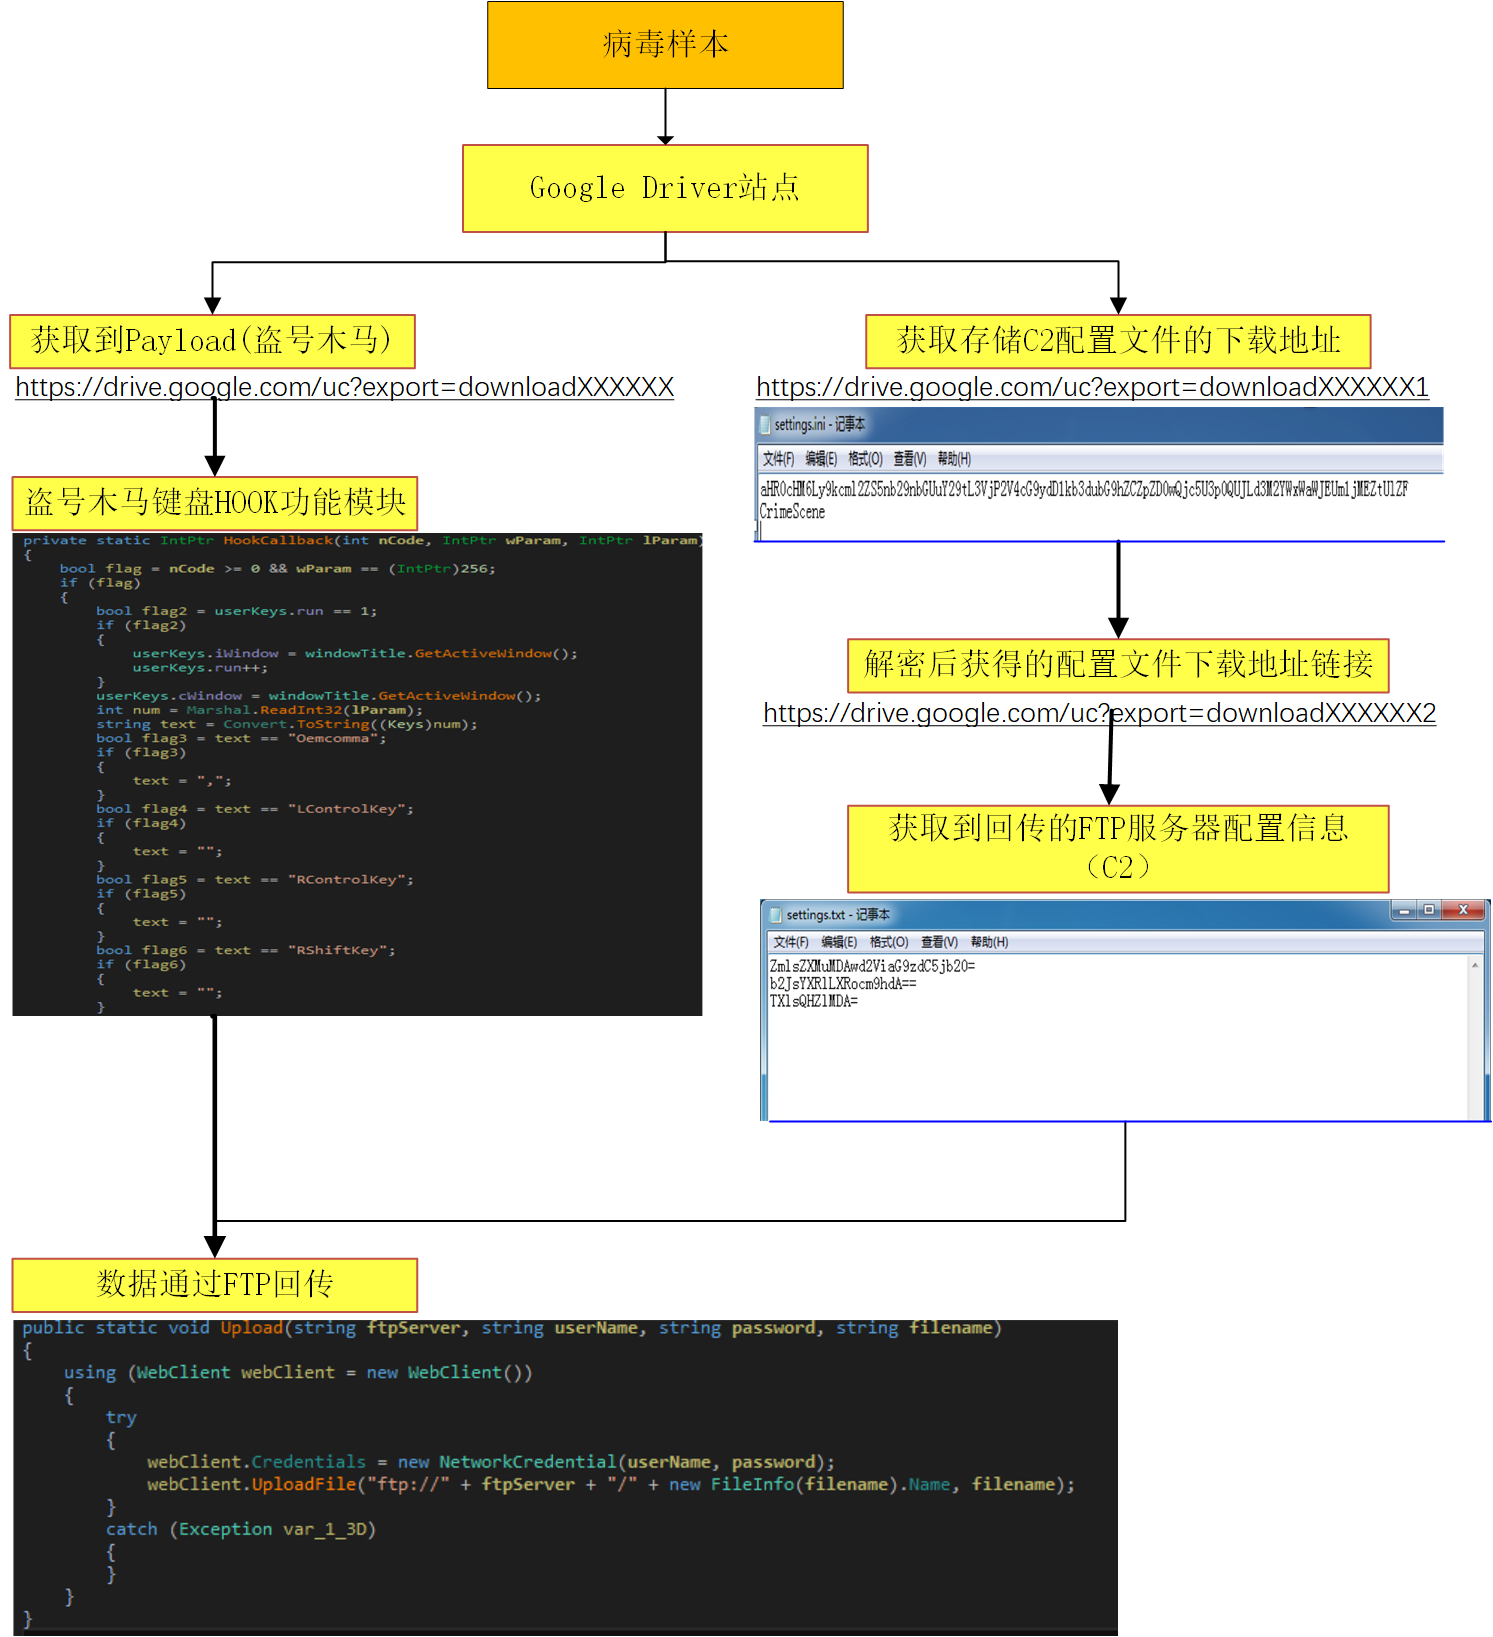
Task: Open 帮助(H) menu in settings.txt Notepad
Action: pos(989,942)
